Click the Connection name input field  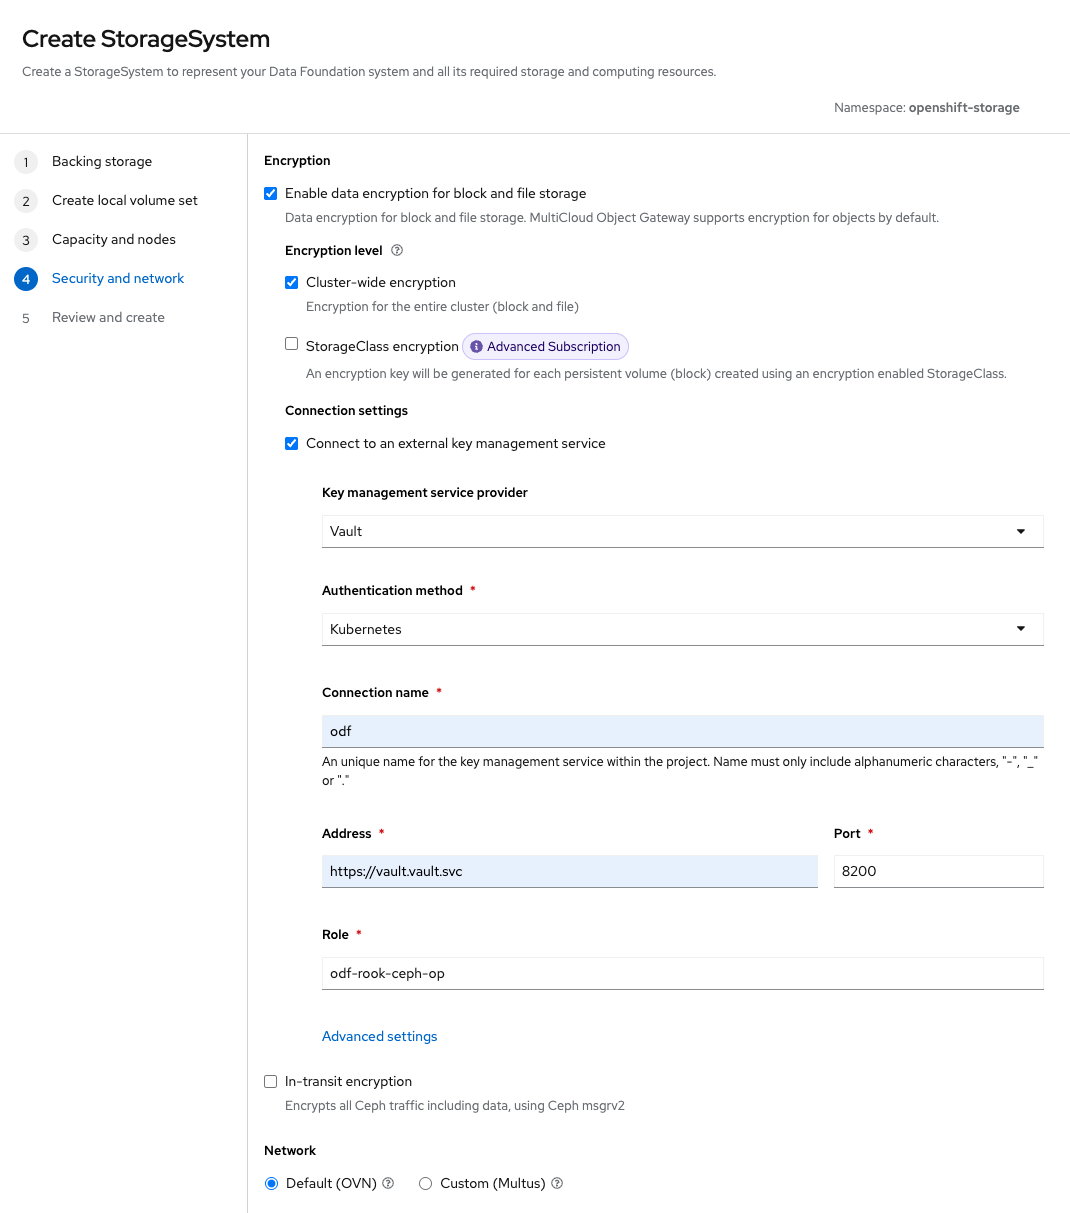[x=682, y=731]
